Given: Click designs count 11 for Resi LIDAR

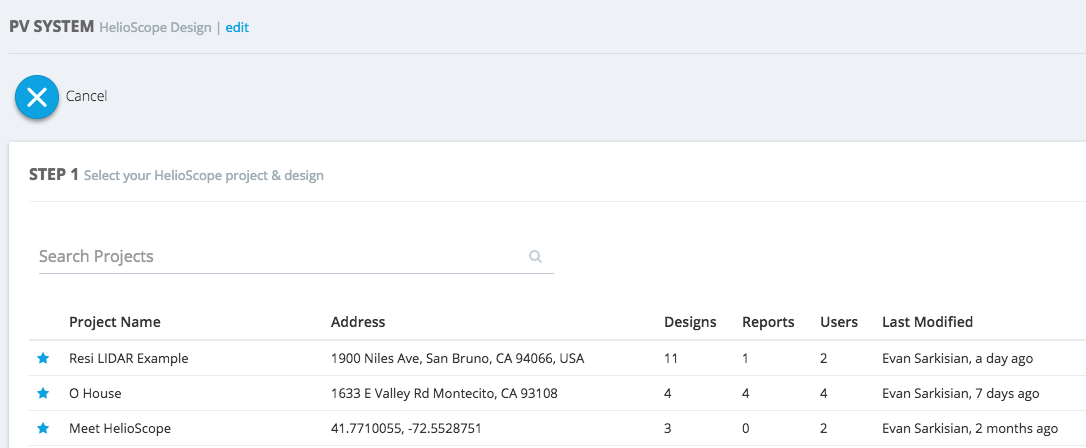Looking at the screenshot, I should [671, 359].
